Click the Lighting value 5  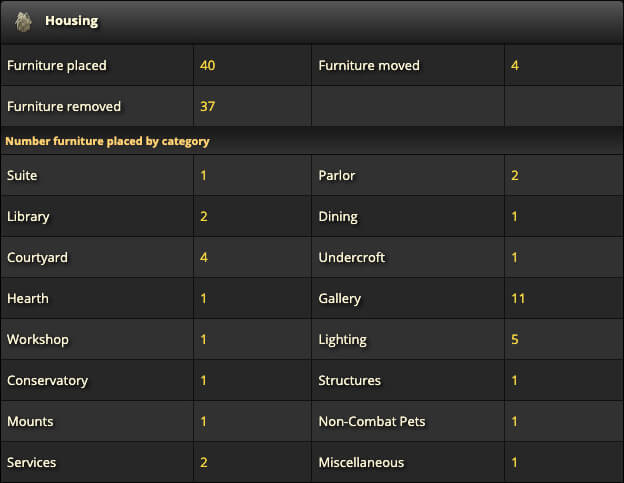515,339
